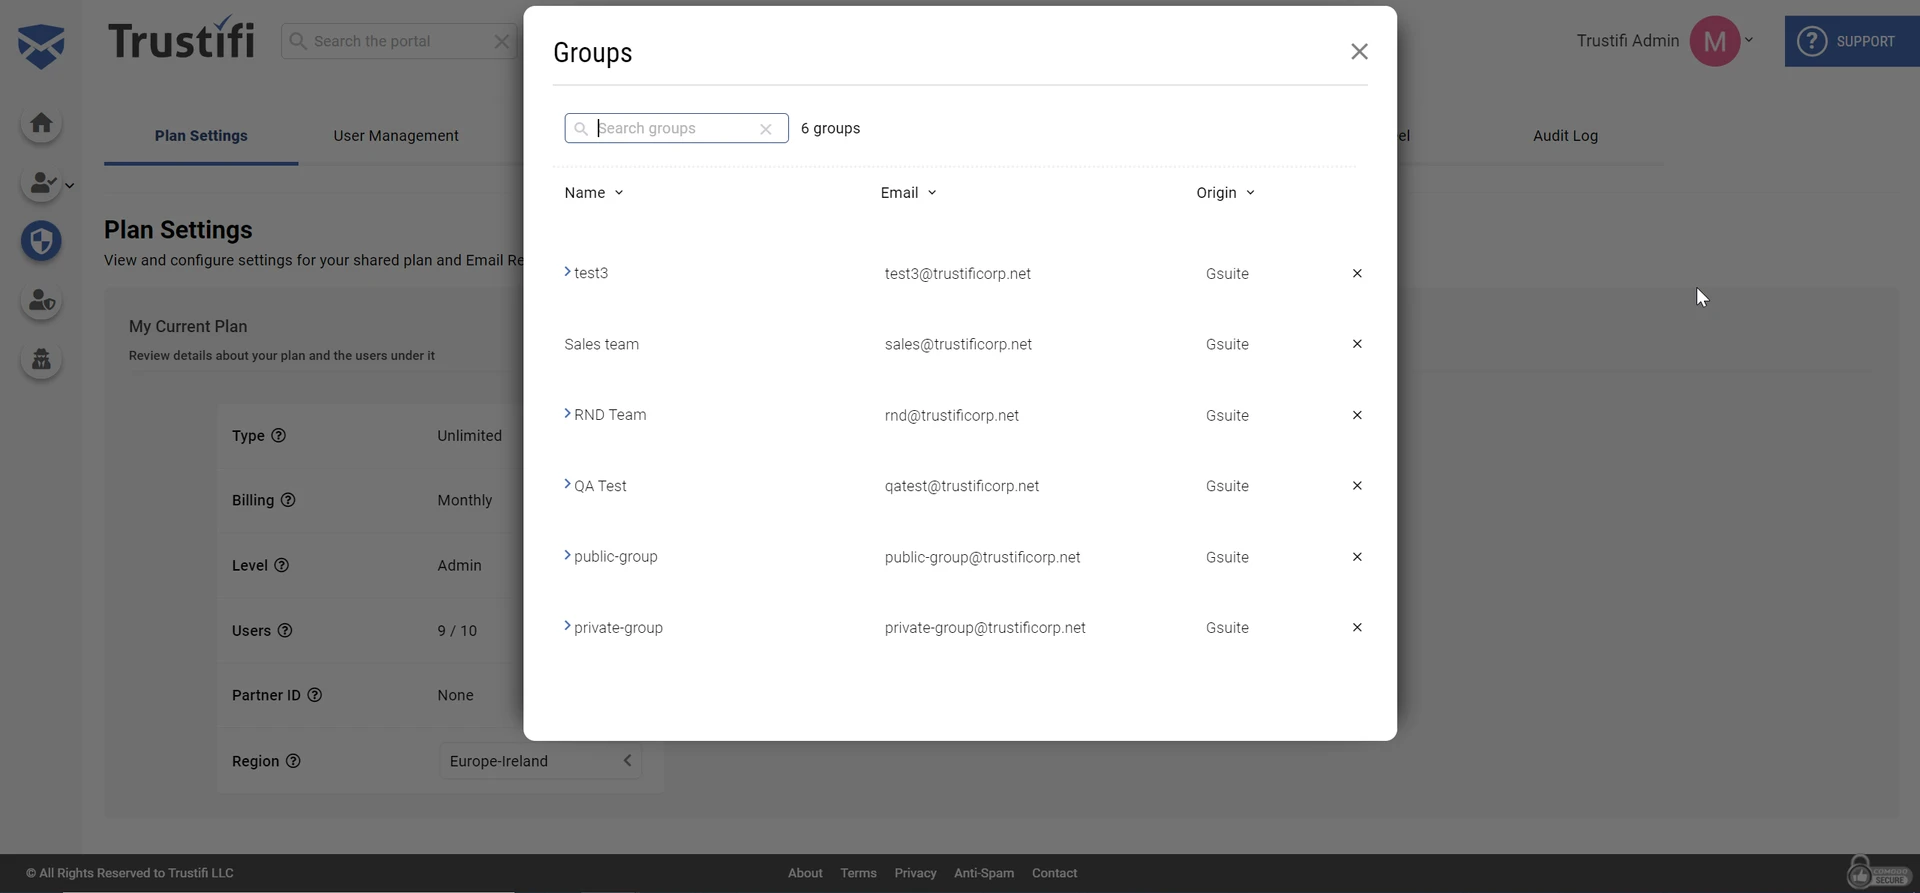Click the 6 groups count label
The width and height of the screenshot is (1920, 893).
830,128
